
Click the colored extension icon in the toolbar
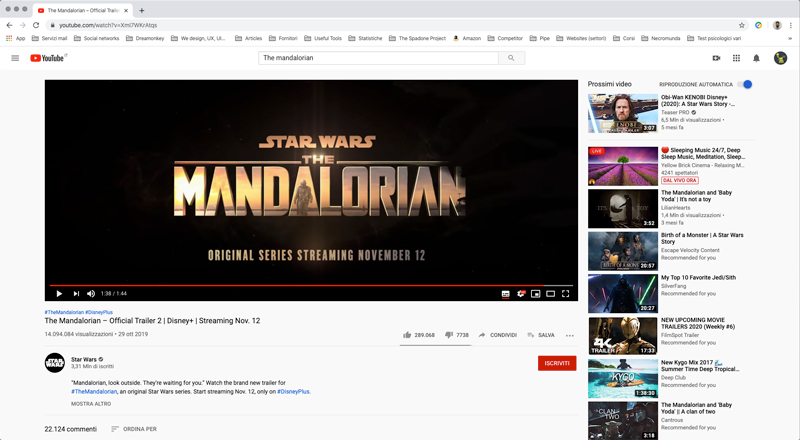[x=759, y=25]
